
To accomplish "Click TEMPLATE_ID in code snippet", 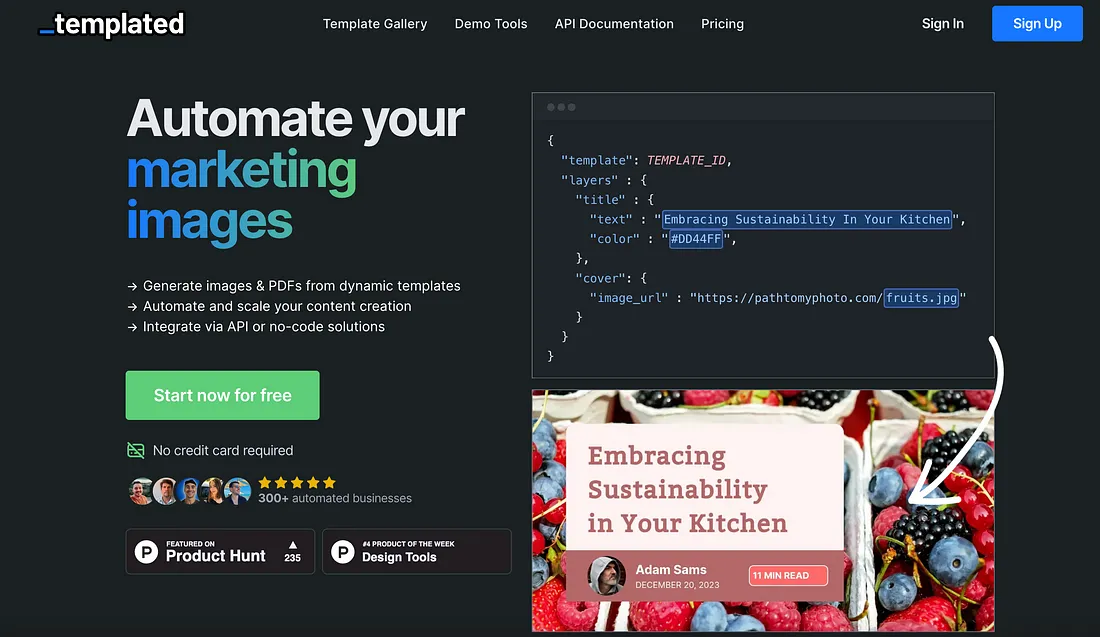I will 686,160.
